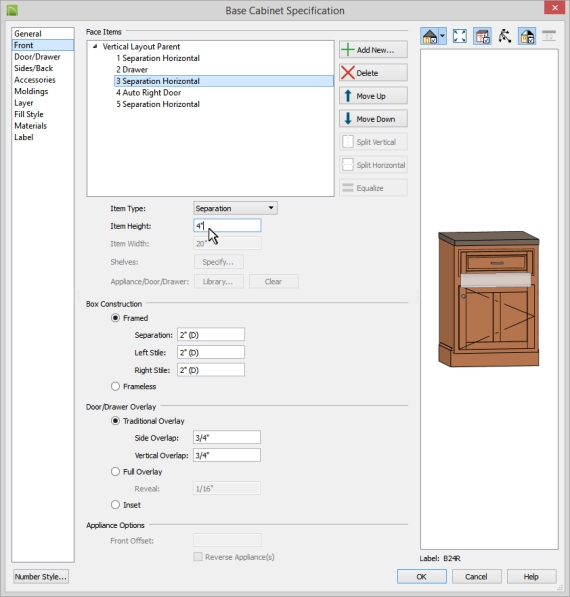
Task: Click the house rendering view icon
Action: [x=429, y=37]
